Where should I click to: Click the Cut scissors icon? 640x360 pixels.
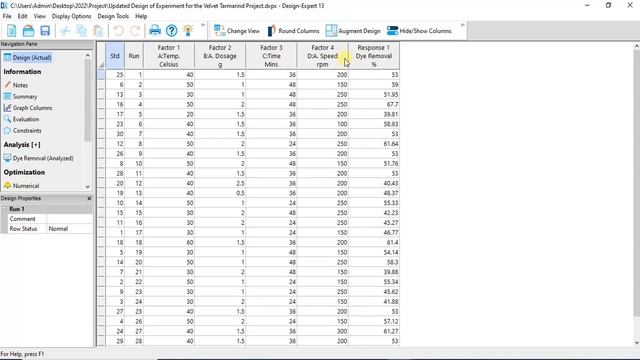tap(65, 31)
